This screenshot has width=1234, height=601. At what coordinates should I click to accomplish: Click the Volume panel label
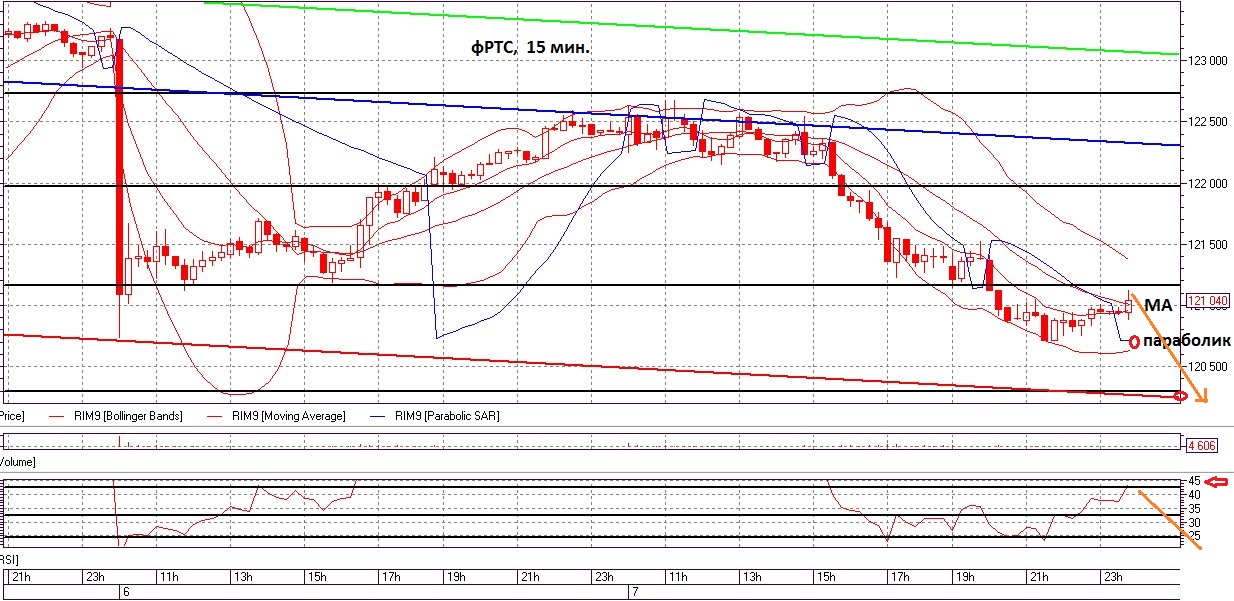[18, 462]
